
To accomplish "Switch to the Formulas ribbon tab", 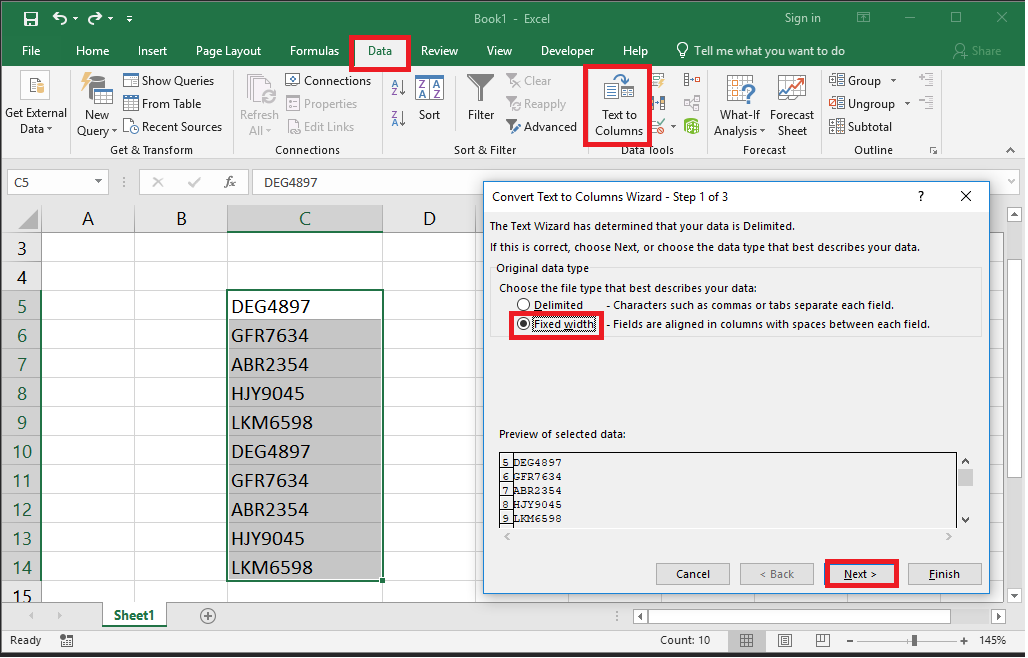I will click(x=314, y=50).
